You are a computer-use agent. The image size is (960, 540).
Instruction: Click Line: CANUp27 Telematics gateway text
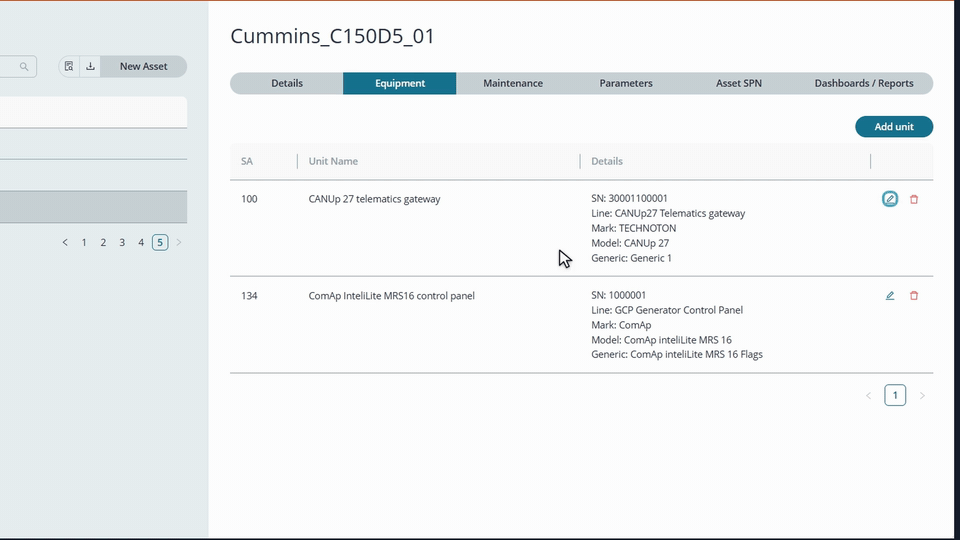(x=668, y=214)
